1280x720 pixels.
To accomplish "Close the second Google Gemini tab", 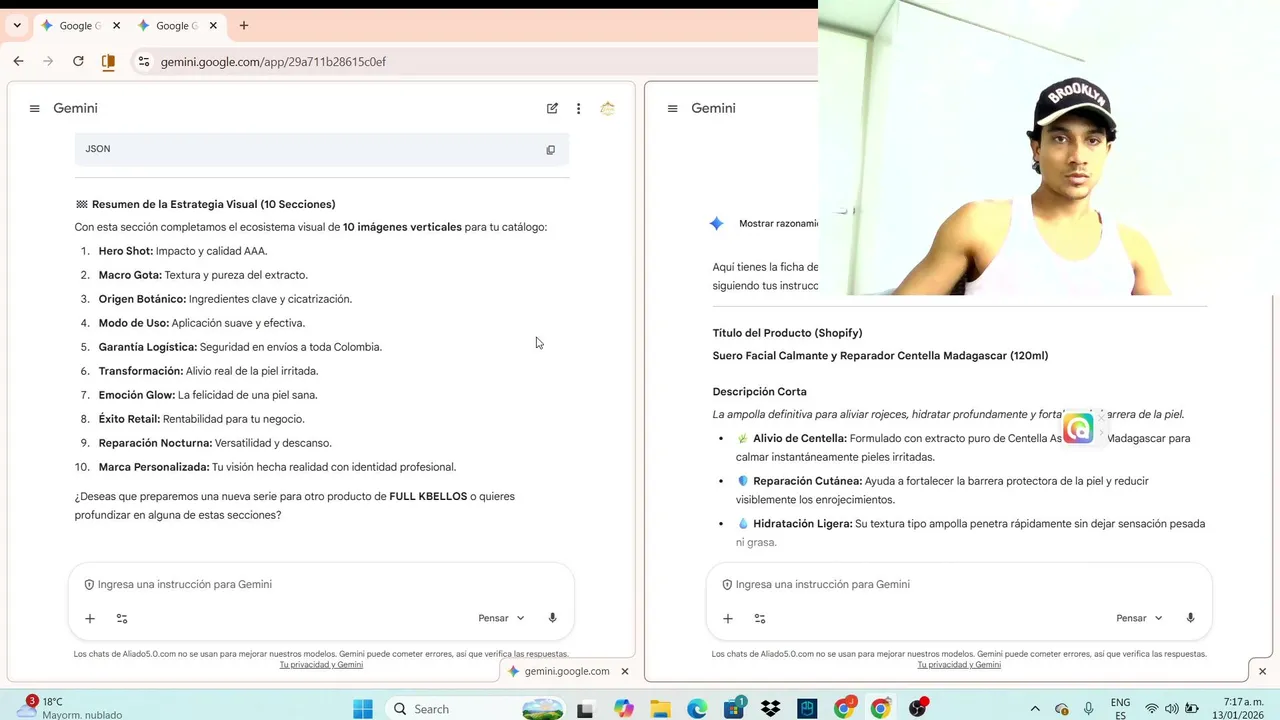I will (x=213, y=26).
